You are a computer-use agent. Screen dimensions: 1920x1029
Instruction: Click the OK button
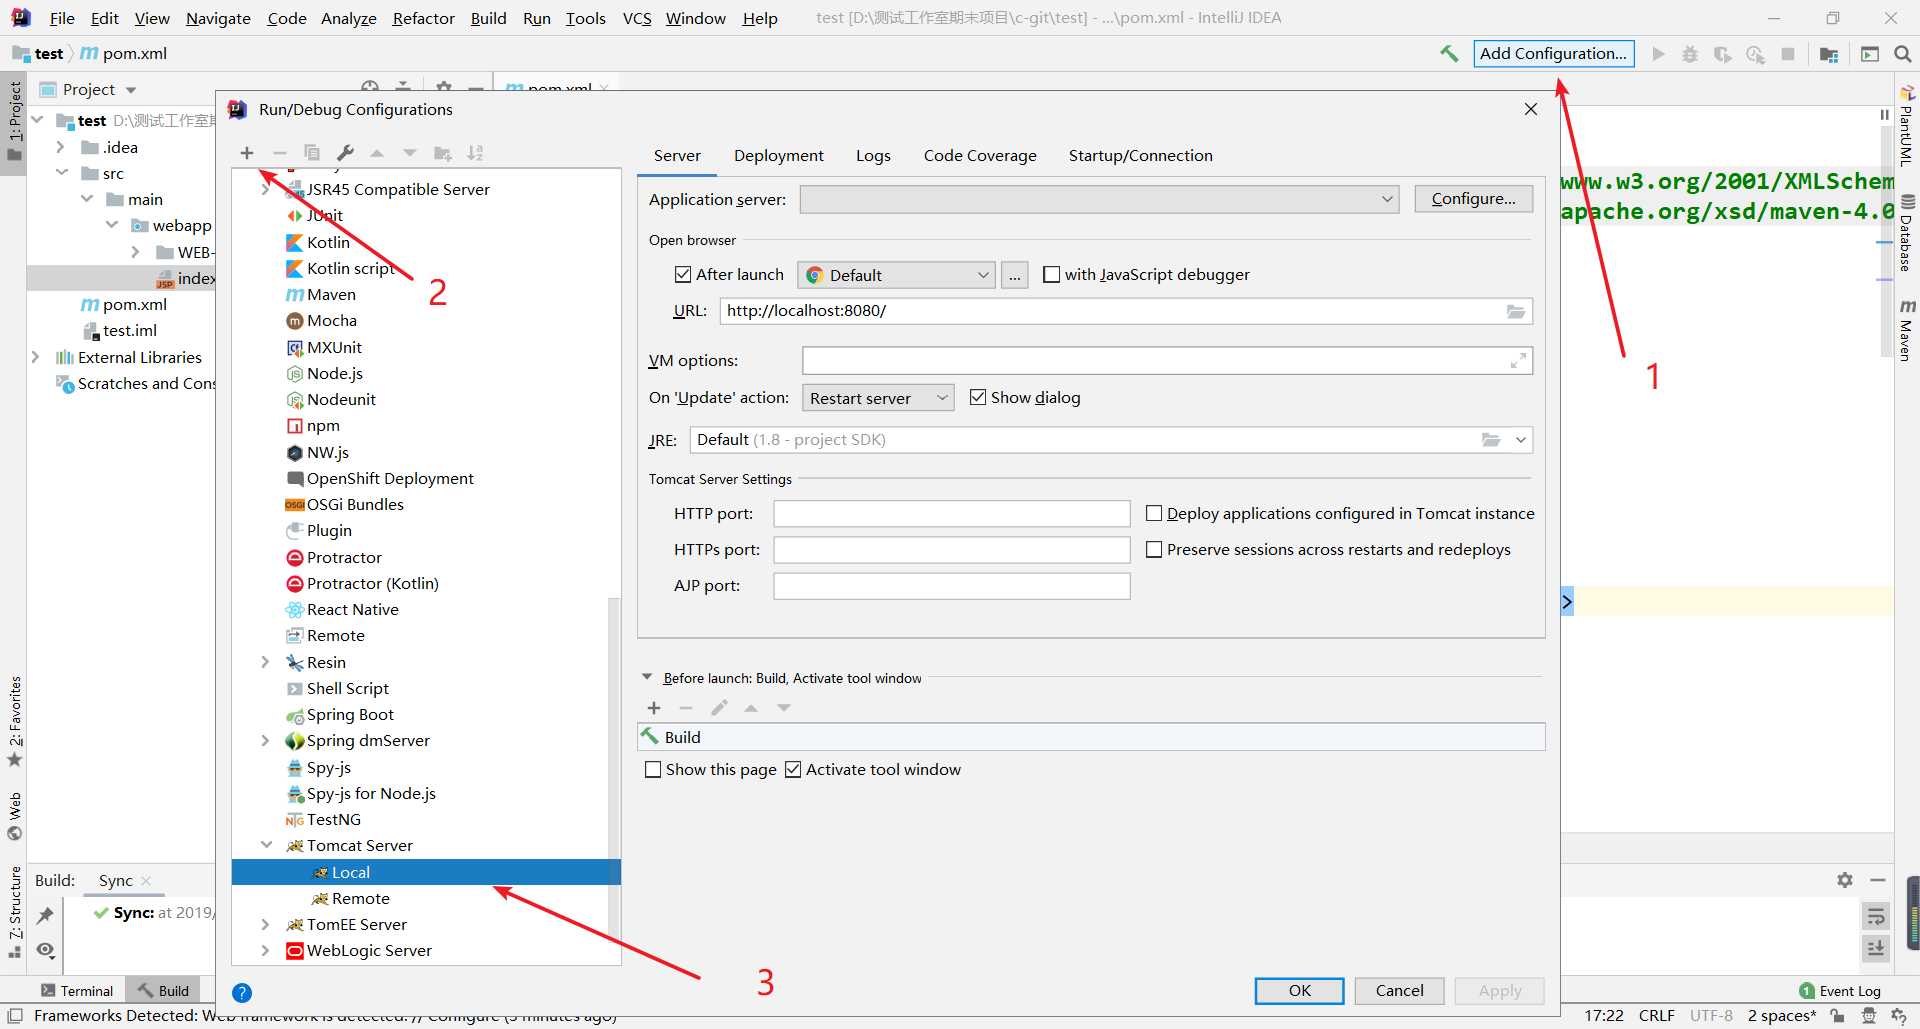pyautogui.click(x=1299, y=990)
